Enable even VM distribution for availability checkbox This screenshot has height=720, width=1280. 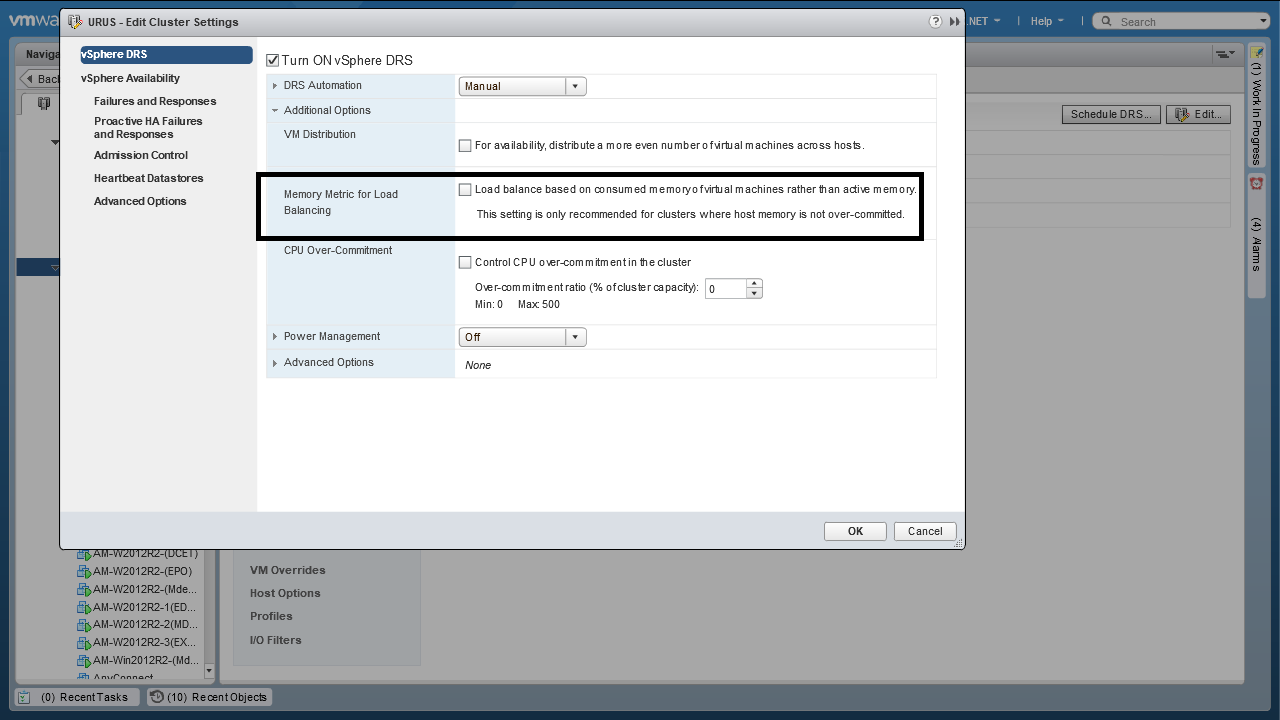point(465,146)
